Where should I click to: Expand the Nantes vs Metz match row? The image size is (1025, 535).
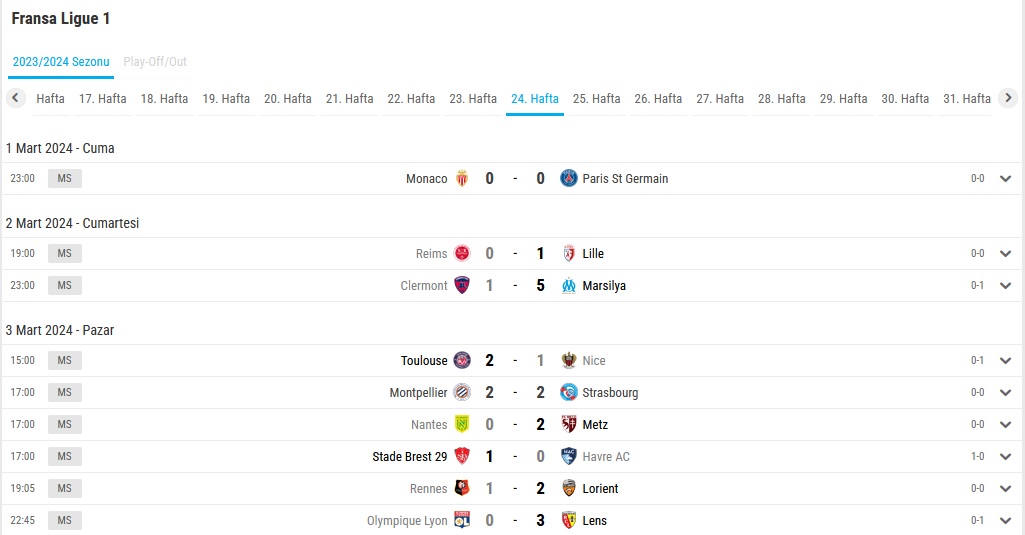[x=1005, y=424]
